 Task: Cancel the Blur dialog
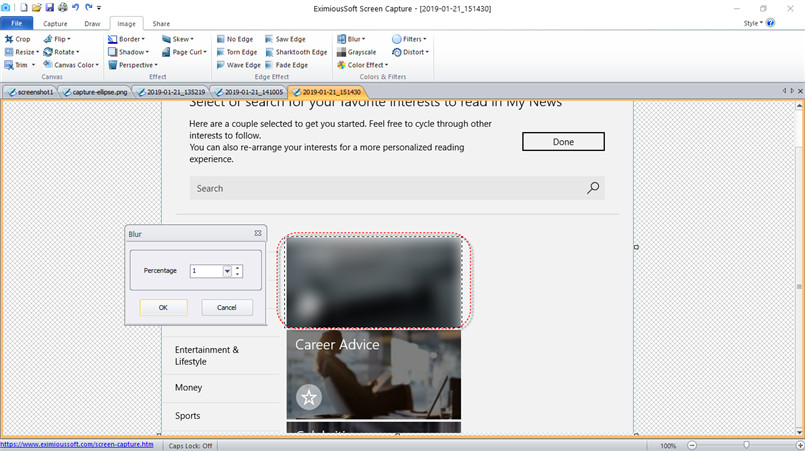pos(226,307)
